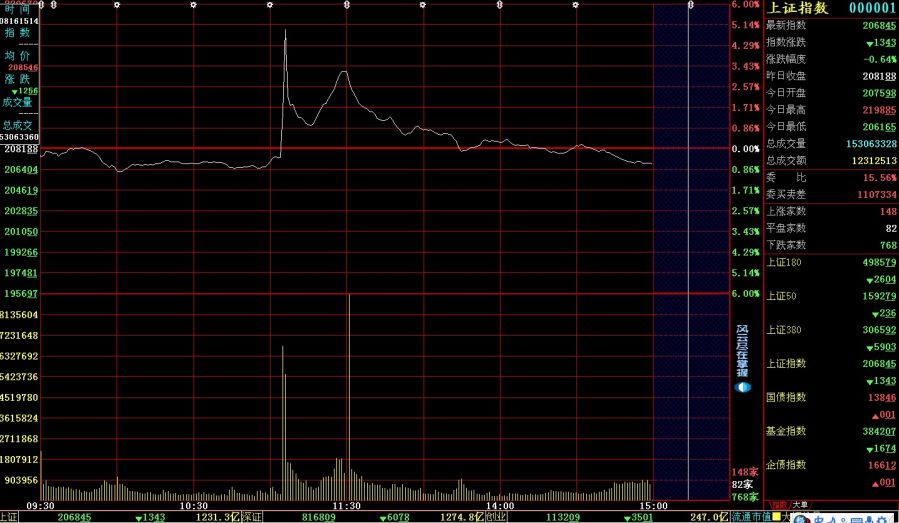Viewport: 899px width, 523px height.
Task: Open the 基金指数 row
Action: (x=831, y=431)
